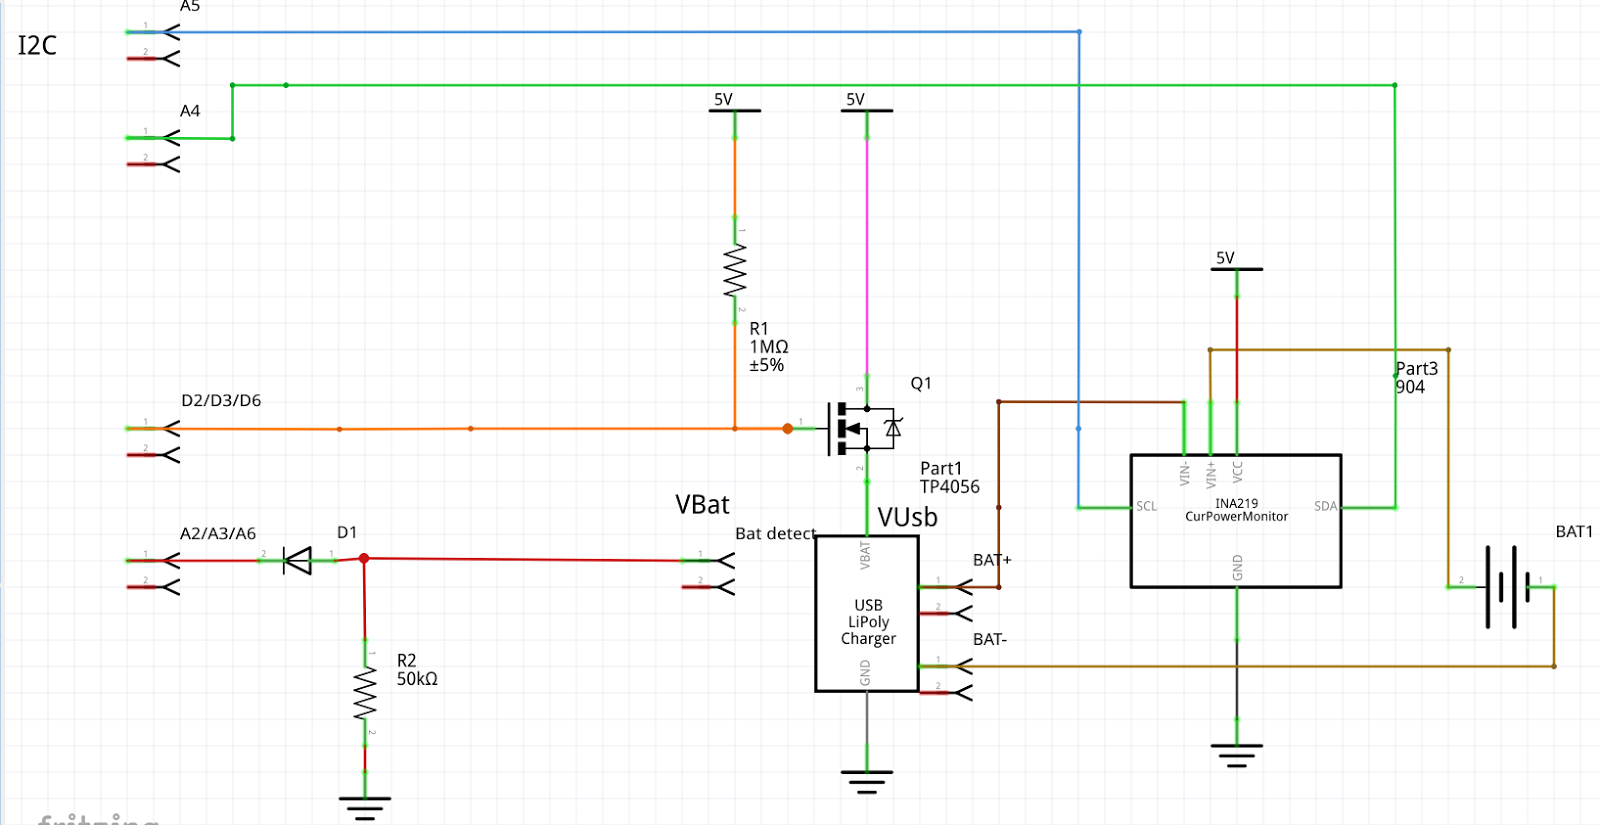Click the A2/A3/A6 label
Image resolution: width=1600 pixels, height=825 pixels.
point(218,533)
